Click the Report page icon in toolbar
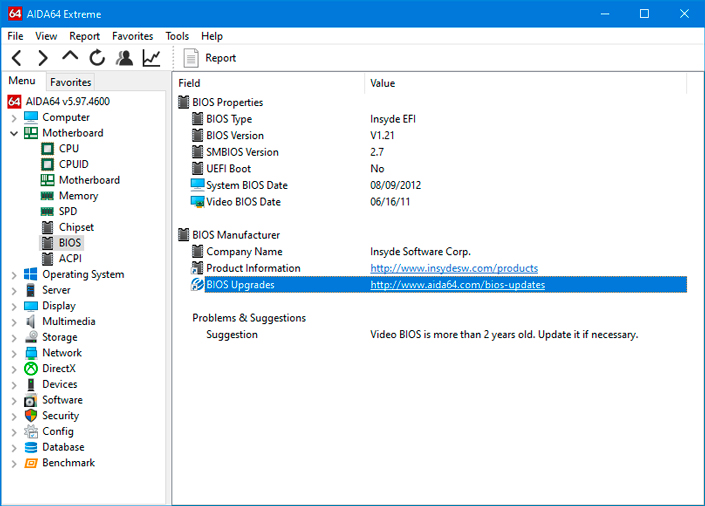 coord(191,58)
